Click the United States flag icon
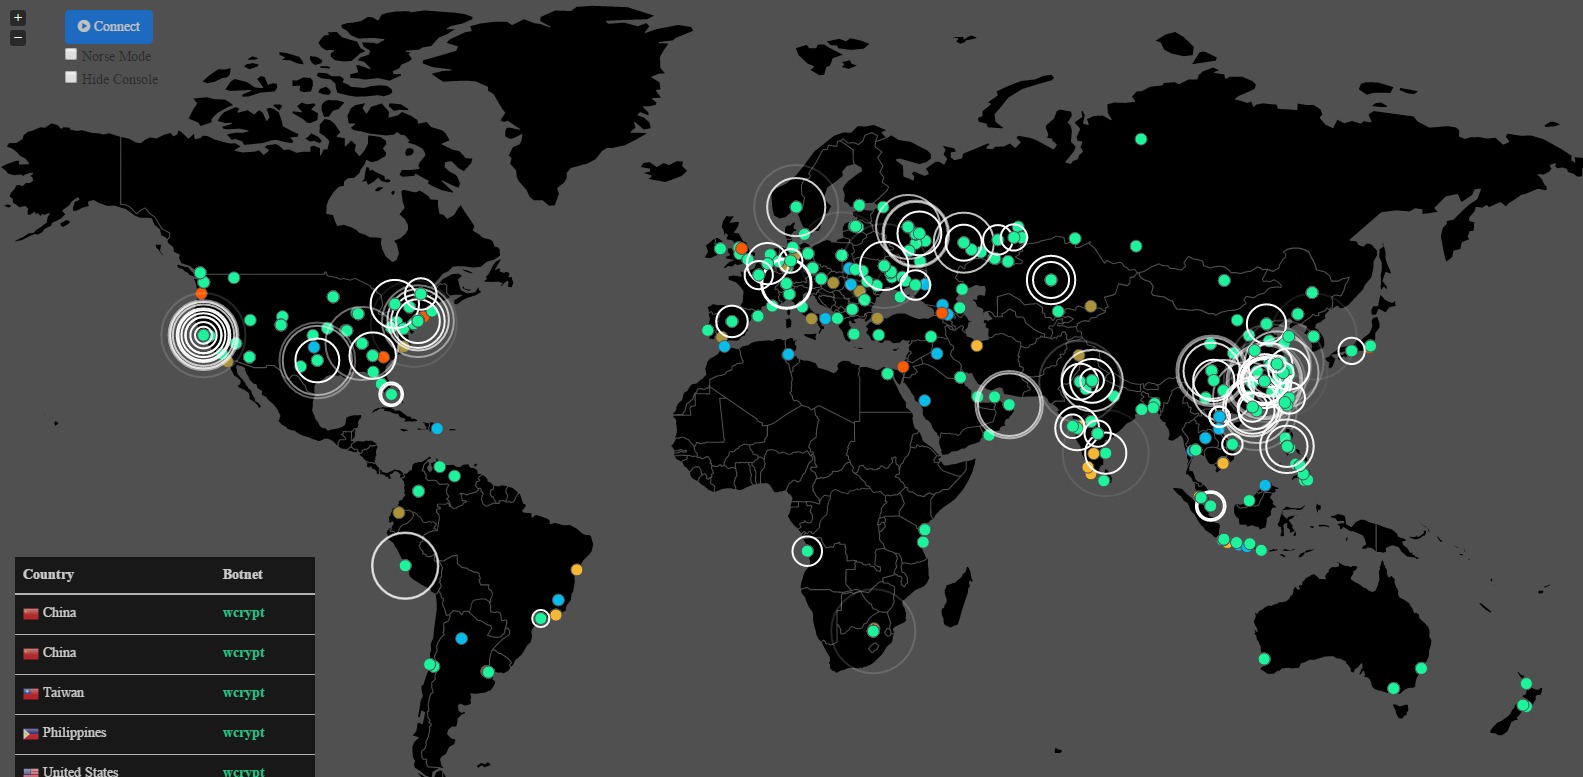This screenshot has height=777, width=1583. (31, 773)
